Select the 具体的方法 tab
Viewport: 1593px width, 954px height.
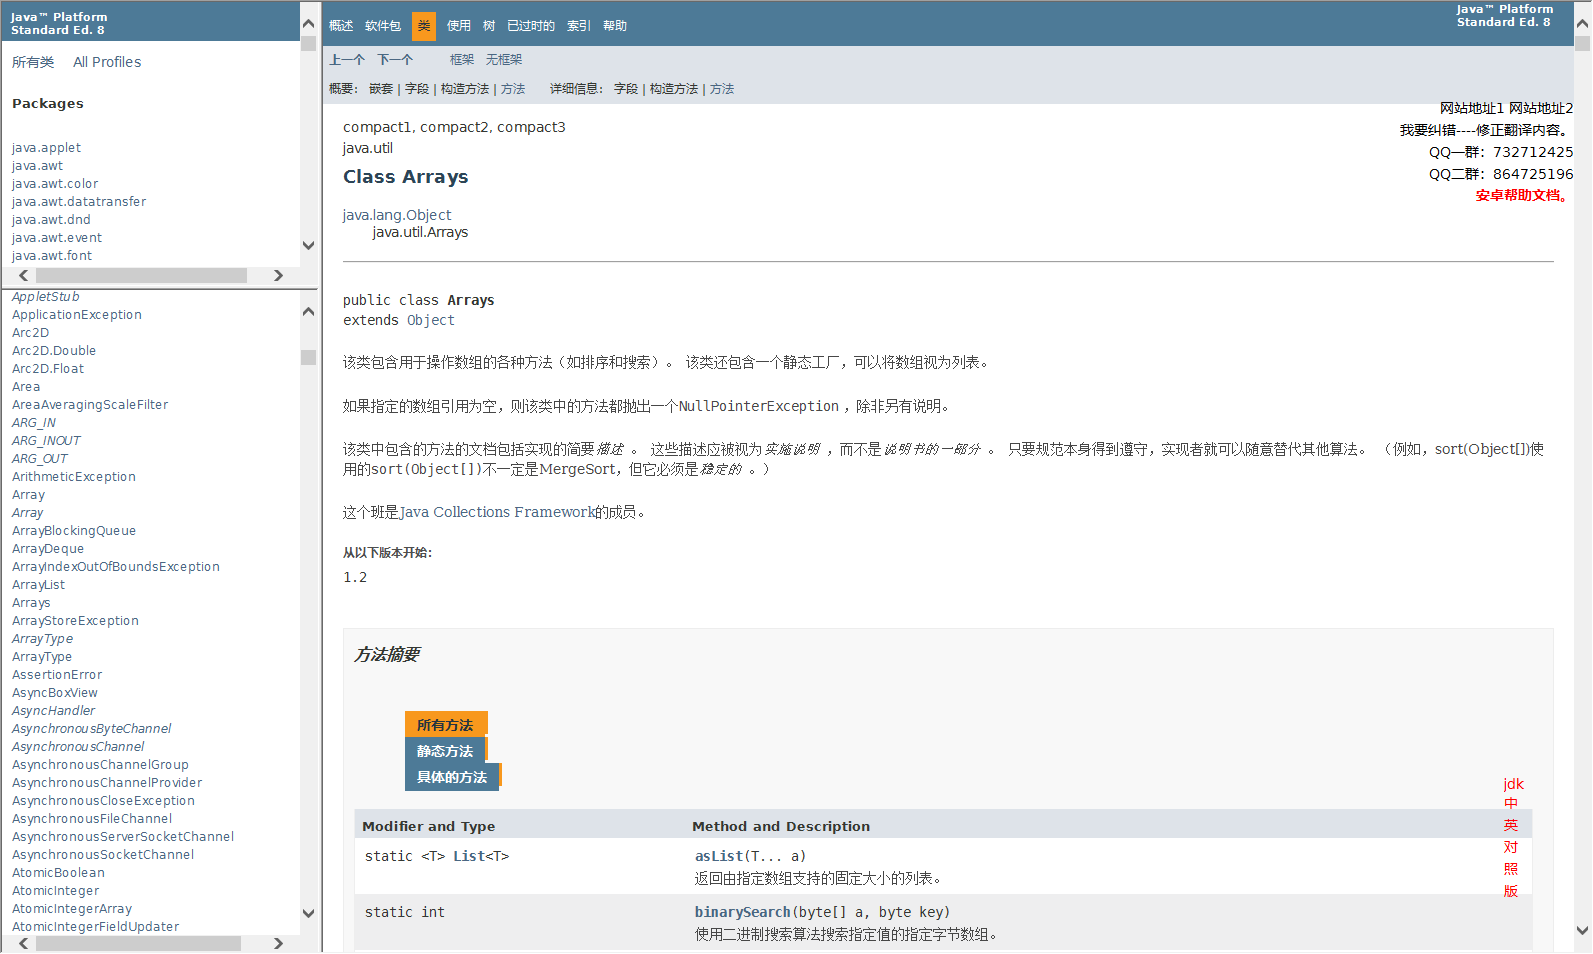point(452,777)
